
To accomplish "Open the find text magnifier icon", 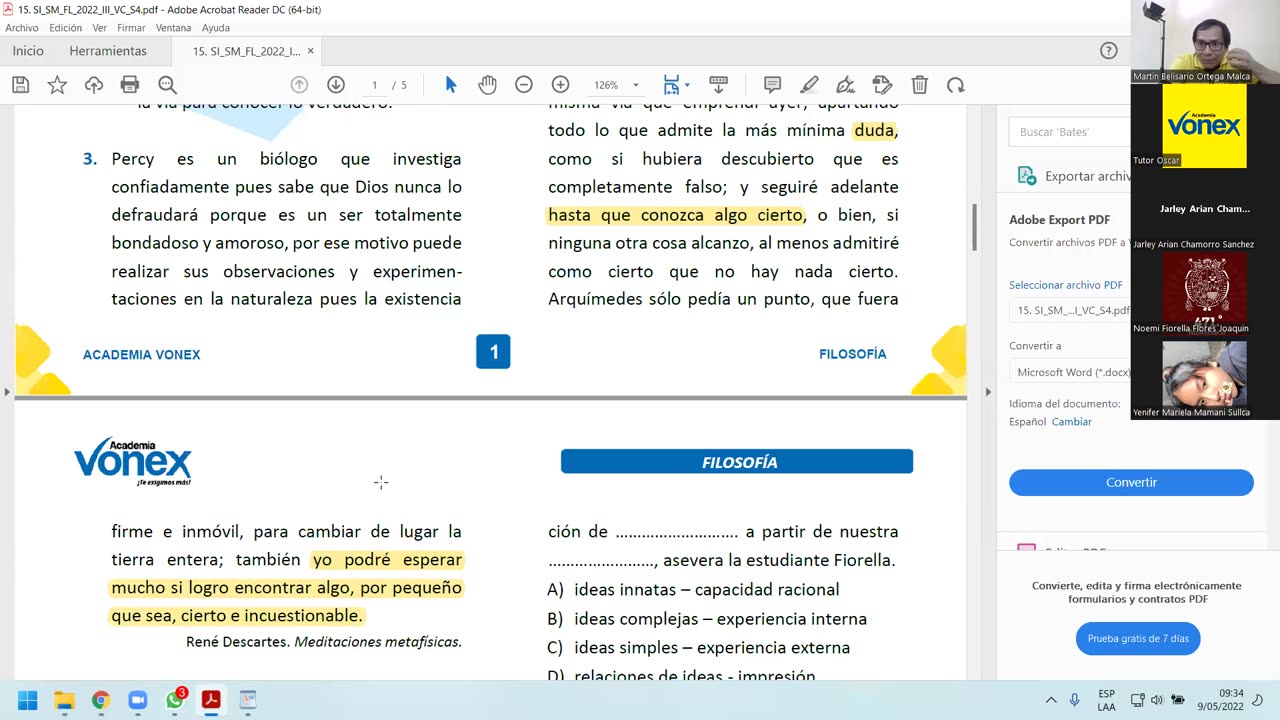I will point(167,85).
